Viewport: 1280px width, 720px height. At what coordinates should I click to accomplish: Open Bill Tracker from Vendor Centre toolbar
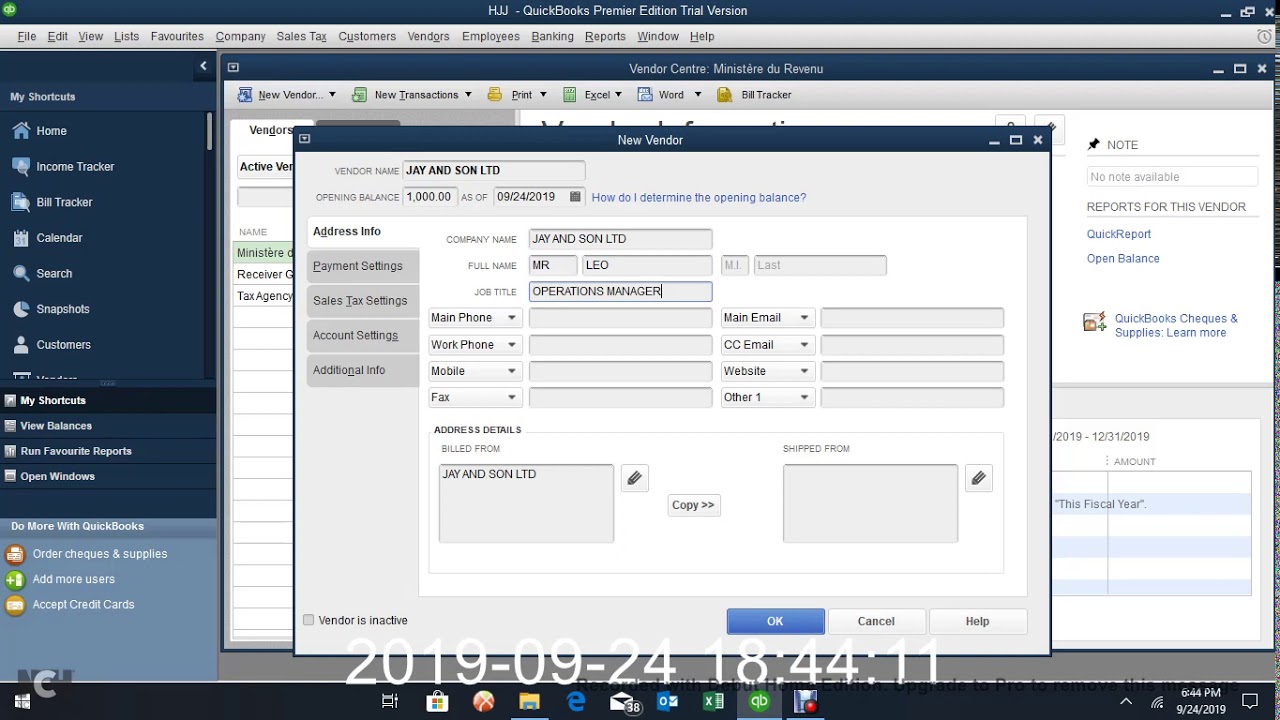tap(755, 95)
